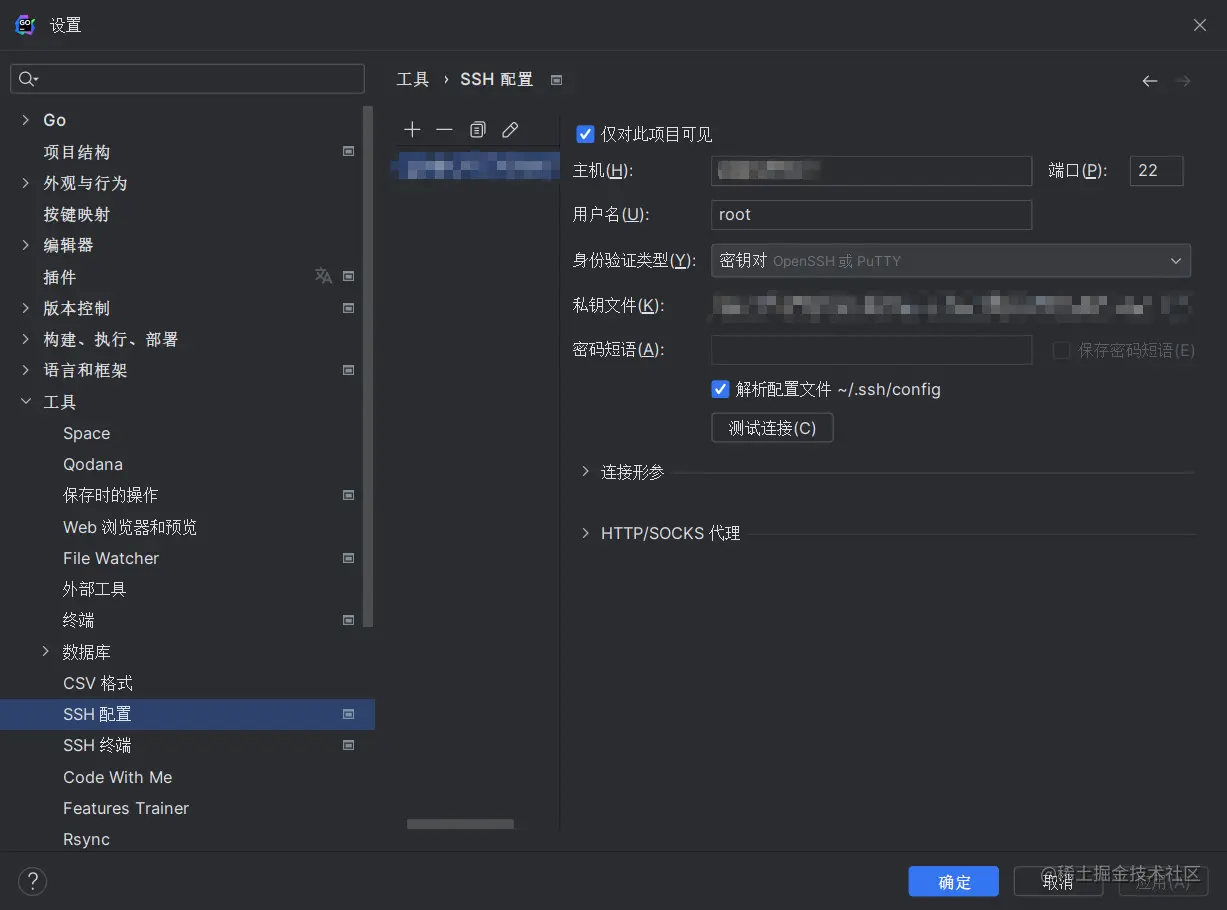Viewport: 1227px width, 910px height.
Task: Click the GoLand logo in title bar
Action: [x=25, y=25]
